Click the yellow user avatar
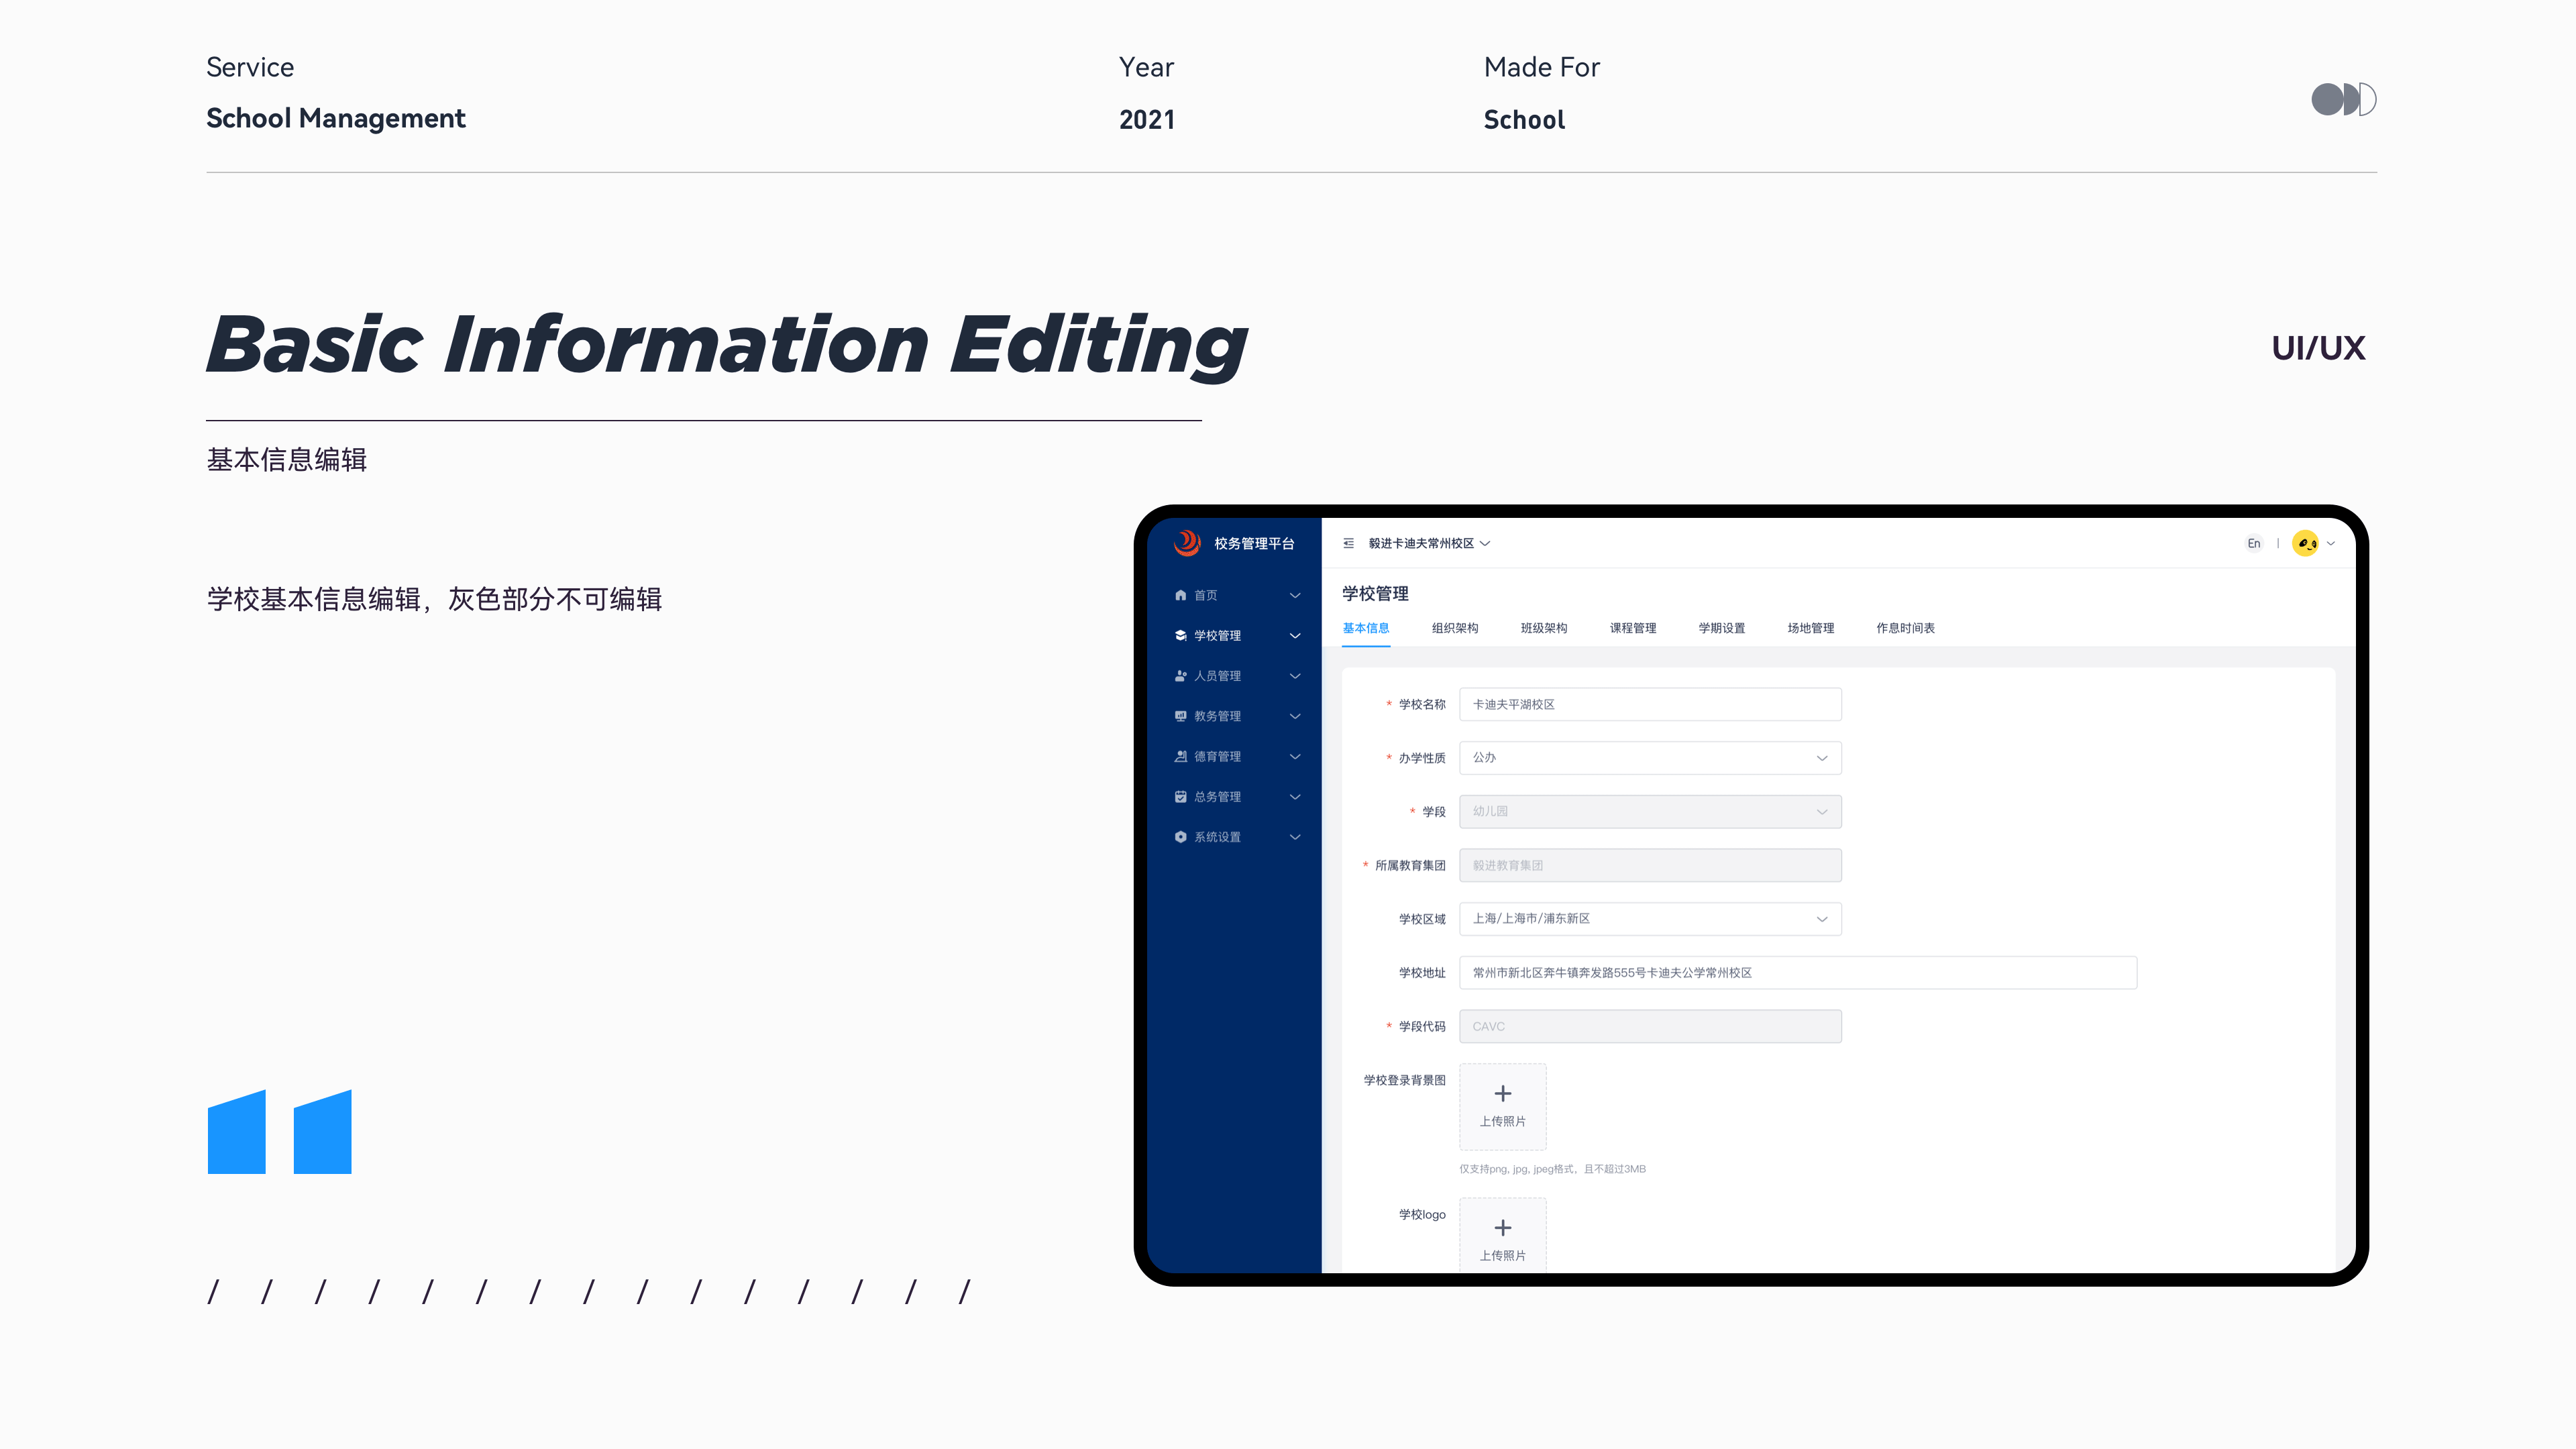Screen dimensions: 2576x1449 click(2306, 543)
